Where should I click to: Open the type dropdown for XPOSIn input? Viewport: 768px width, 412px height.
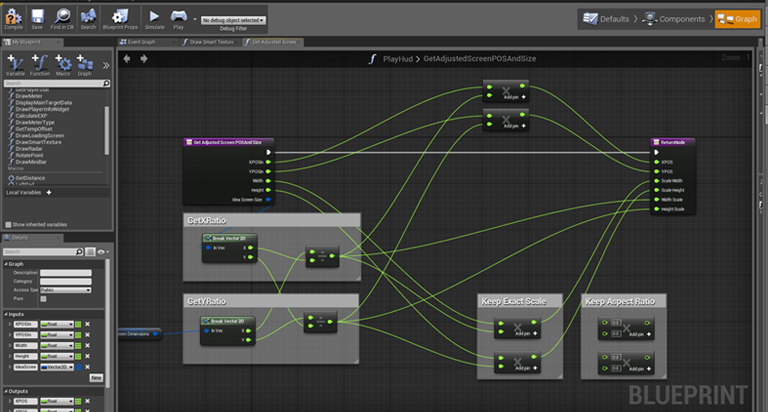coord(57,324)
